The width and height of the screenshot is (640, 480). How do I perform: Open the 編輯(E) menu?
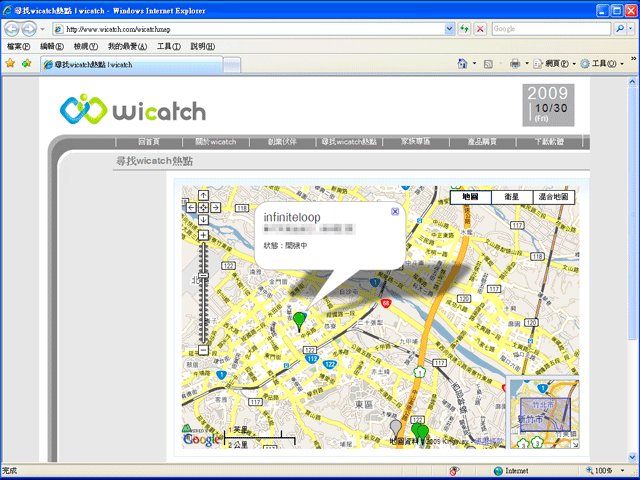[52, 47]
